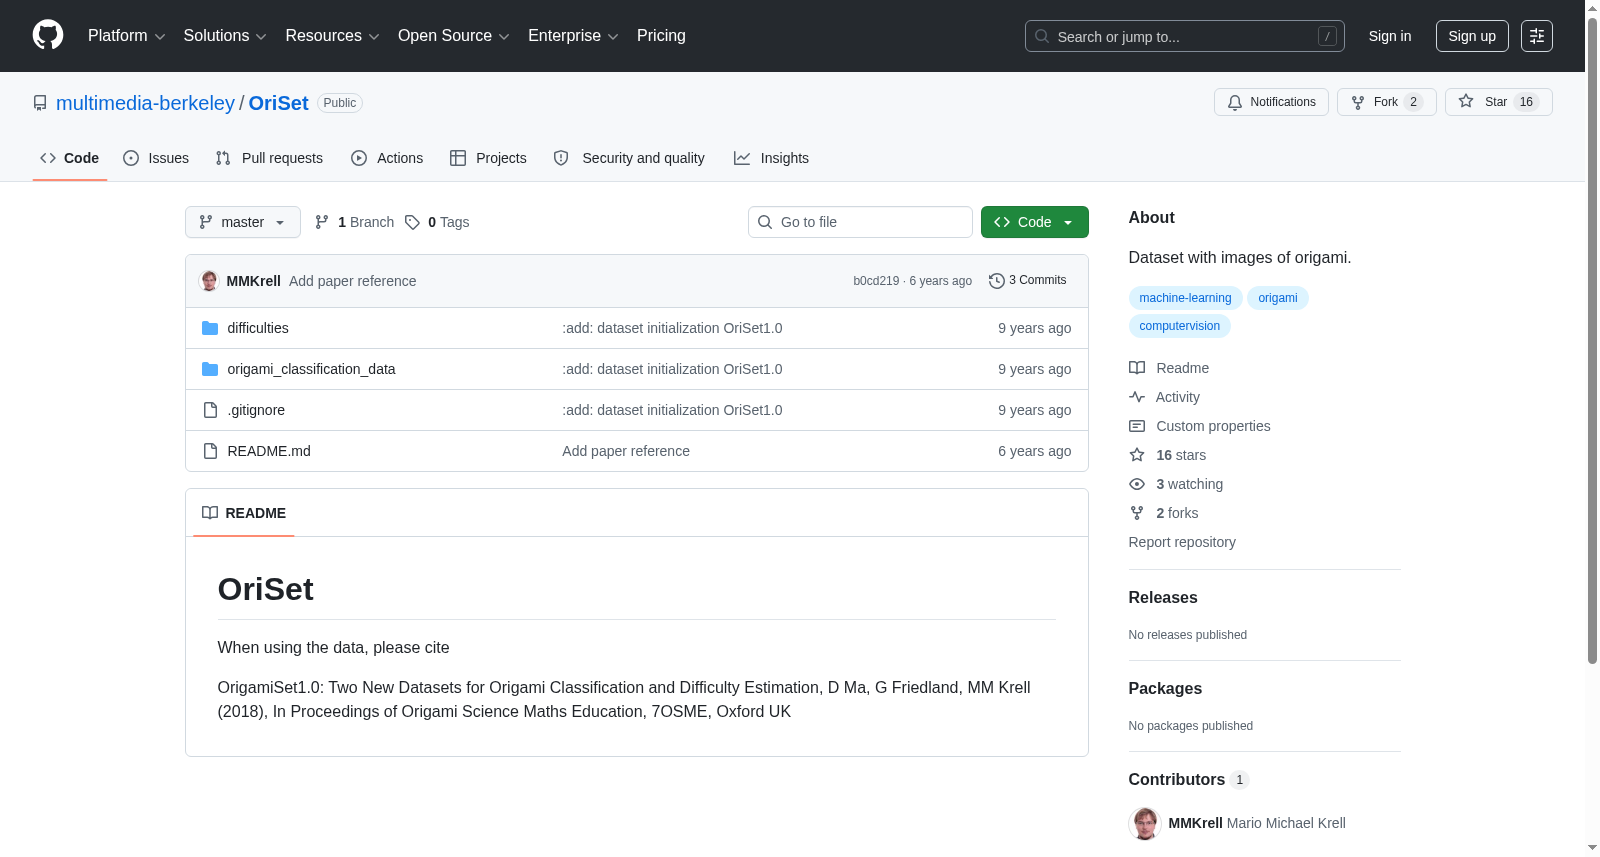
Task: Open the global navigation menu icon
Action: coord(1537,36)
